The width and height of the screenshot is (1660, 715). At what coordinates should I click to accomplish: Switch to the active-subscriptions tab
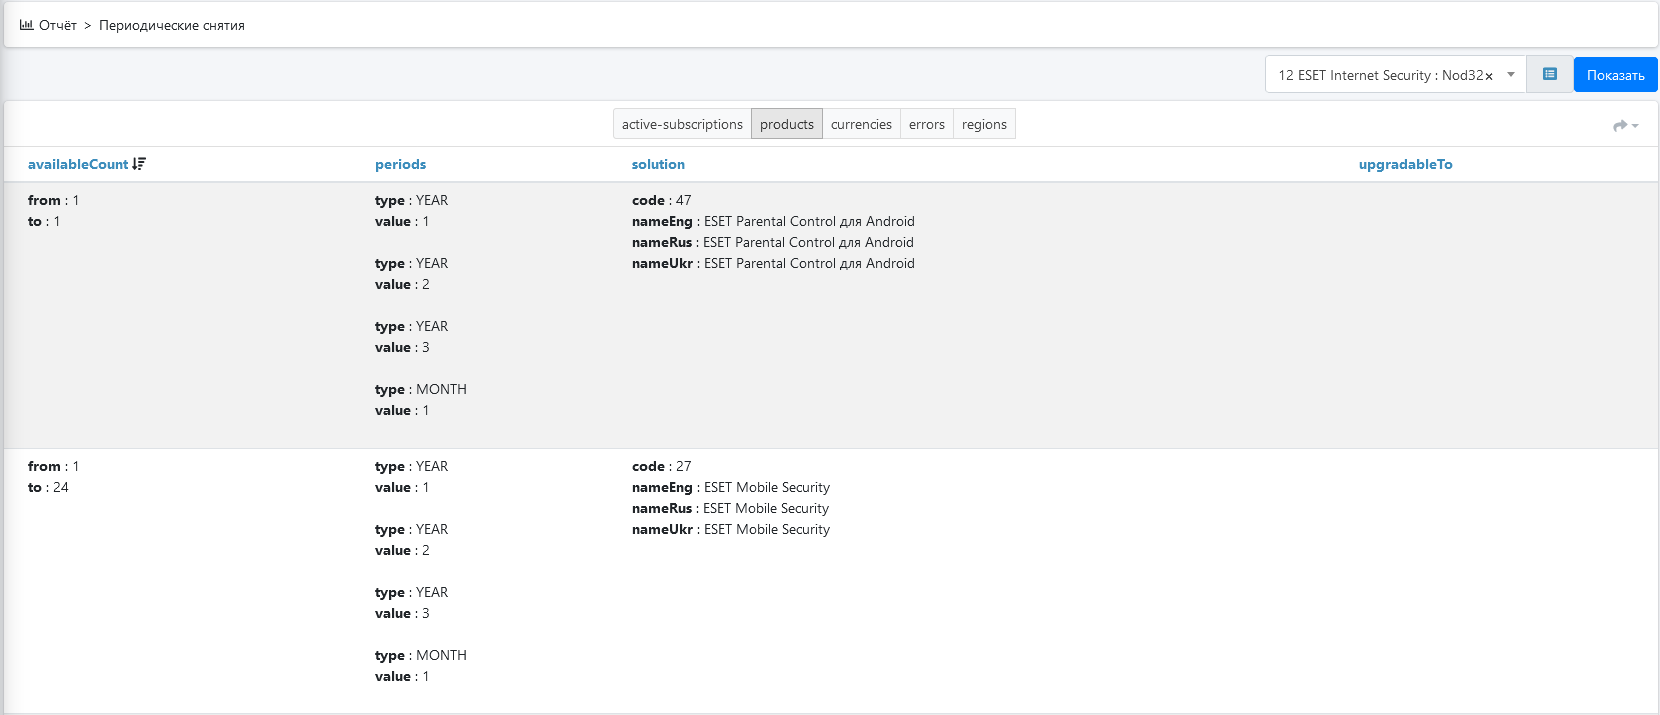pyautogui.click(x=682, y=124)
